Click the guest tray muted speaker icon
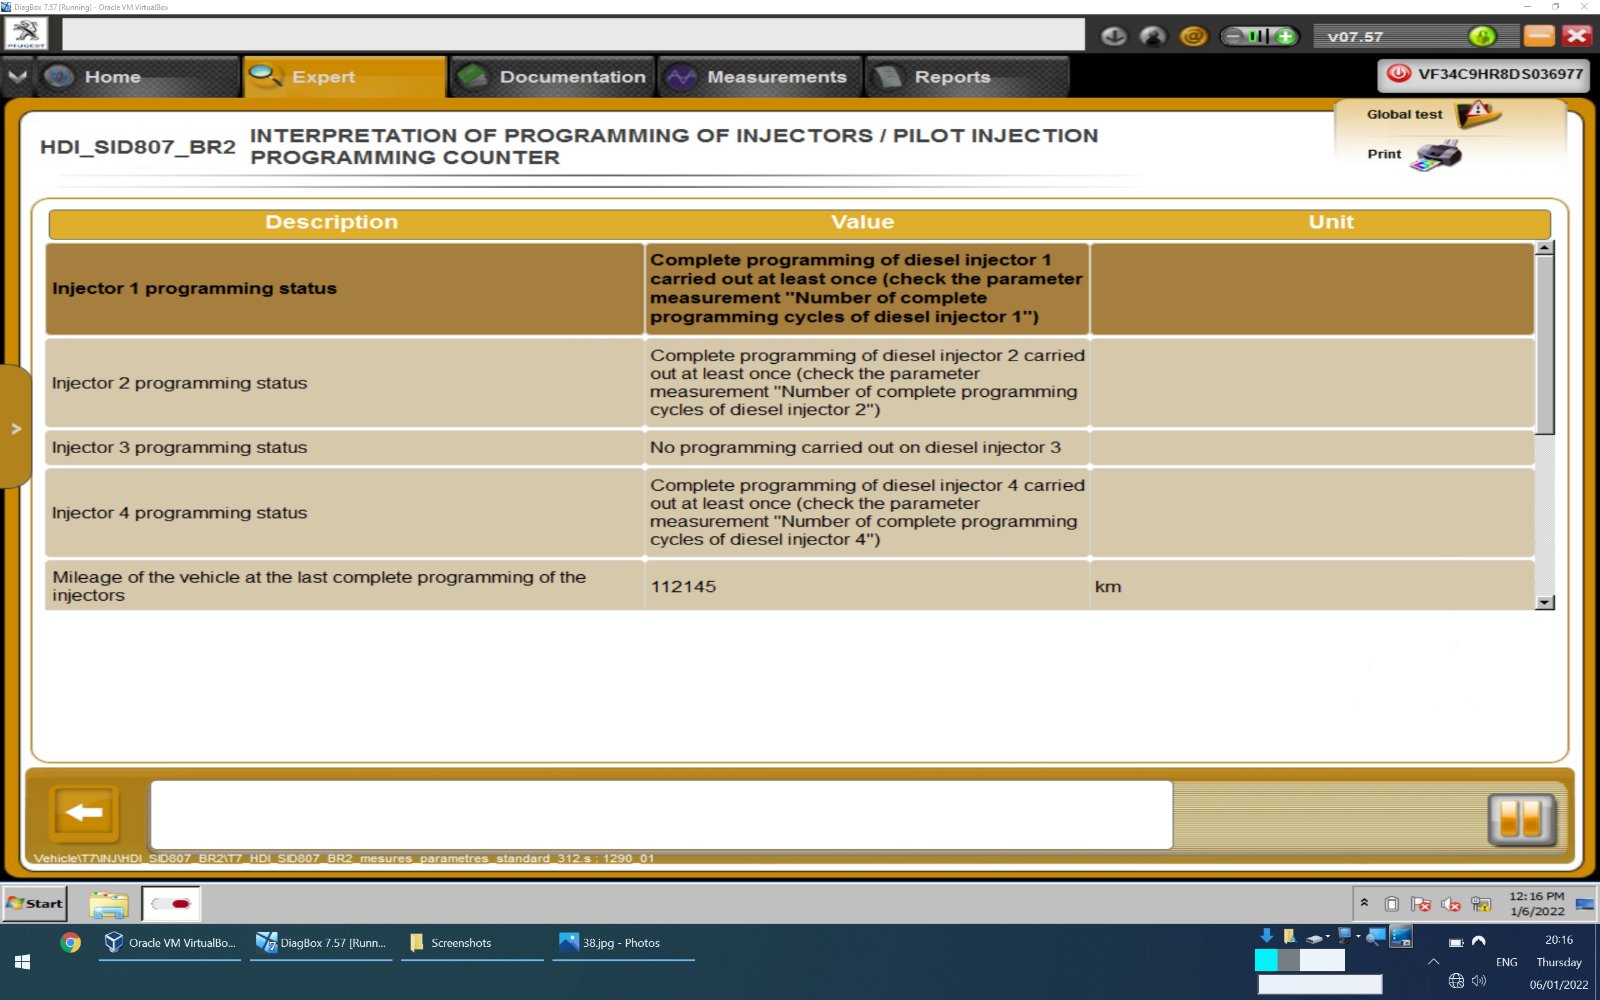 click(x=1451, y=904)
